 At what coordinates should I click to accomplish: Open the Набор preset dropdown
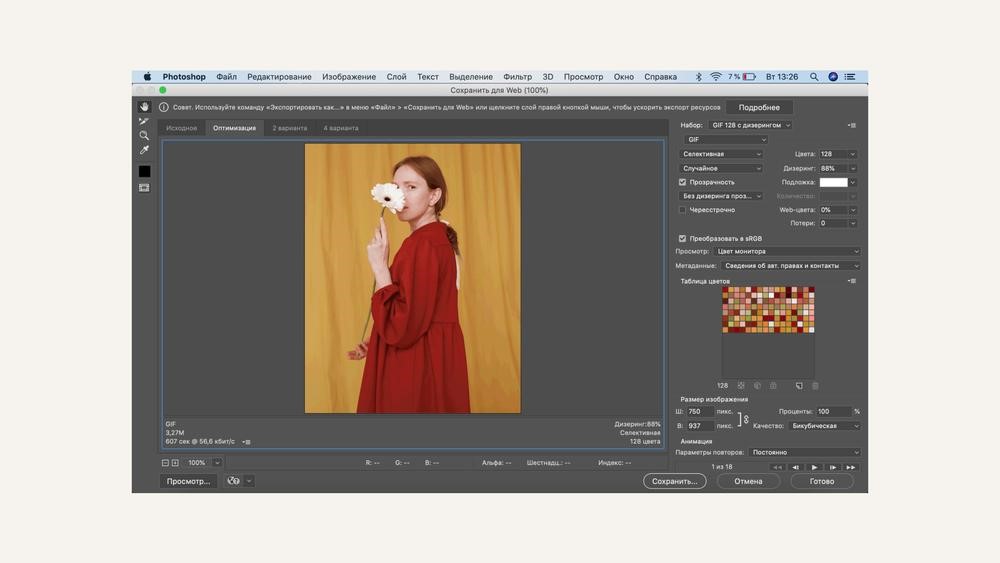click(750, 125)
